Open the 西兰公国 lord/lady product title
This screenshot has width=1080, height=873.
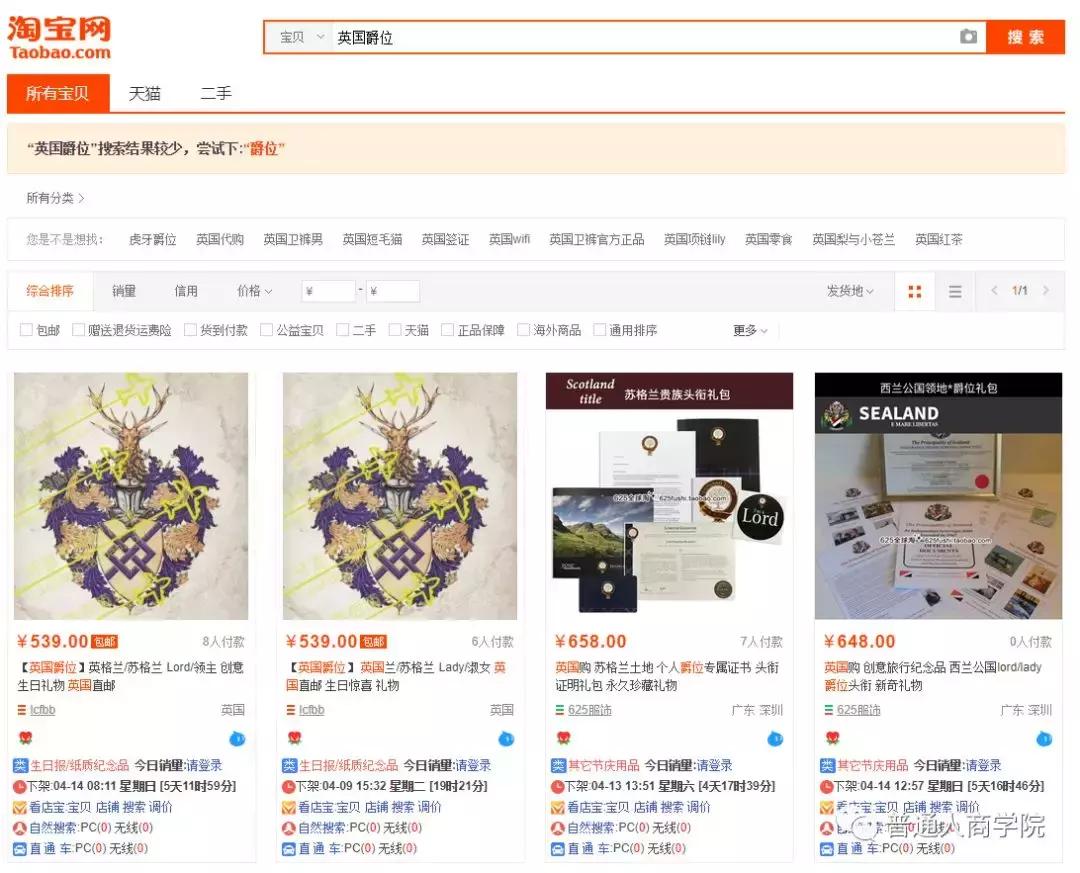click(933, 676)
